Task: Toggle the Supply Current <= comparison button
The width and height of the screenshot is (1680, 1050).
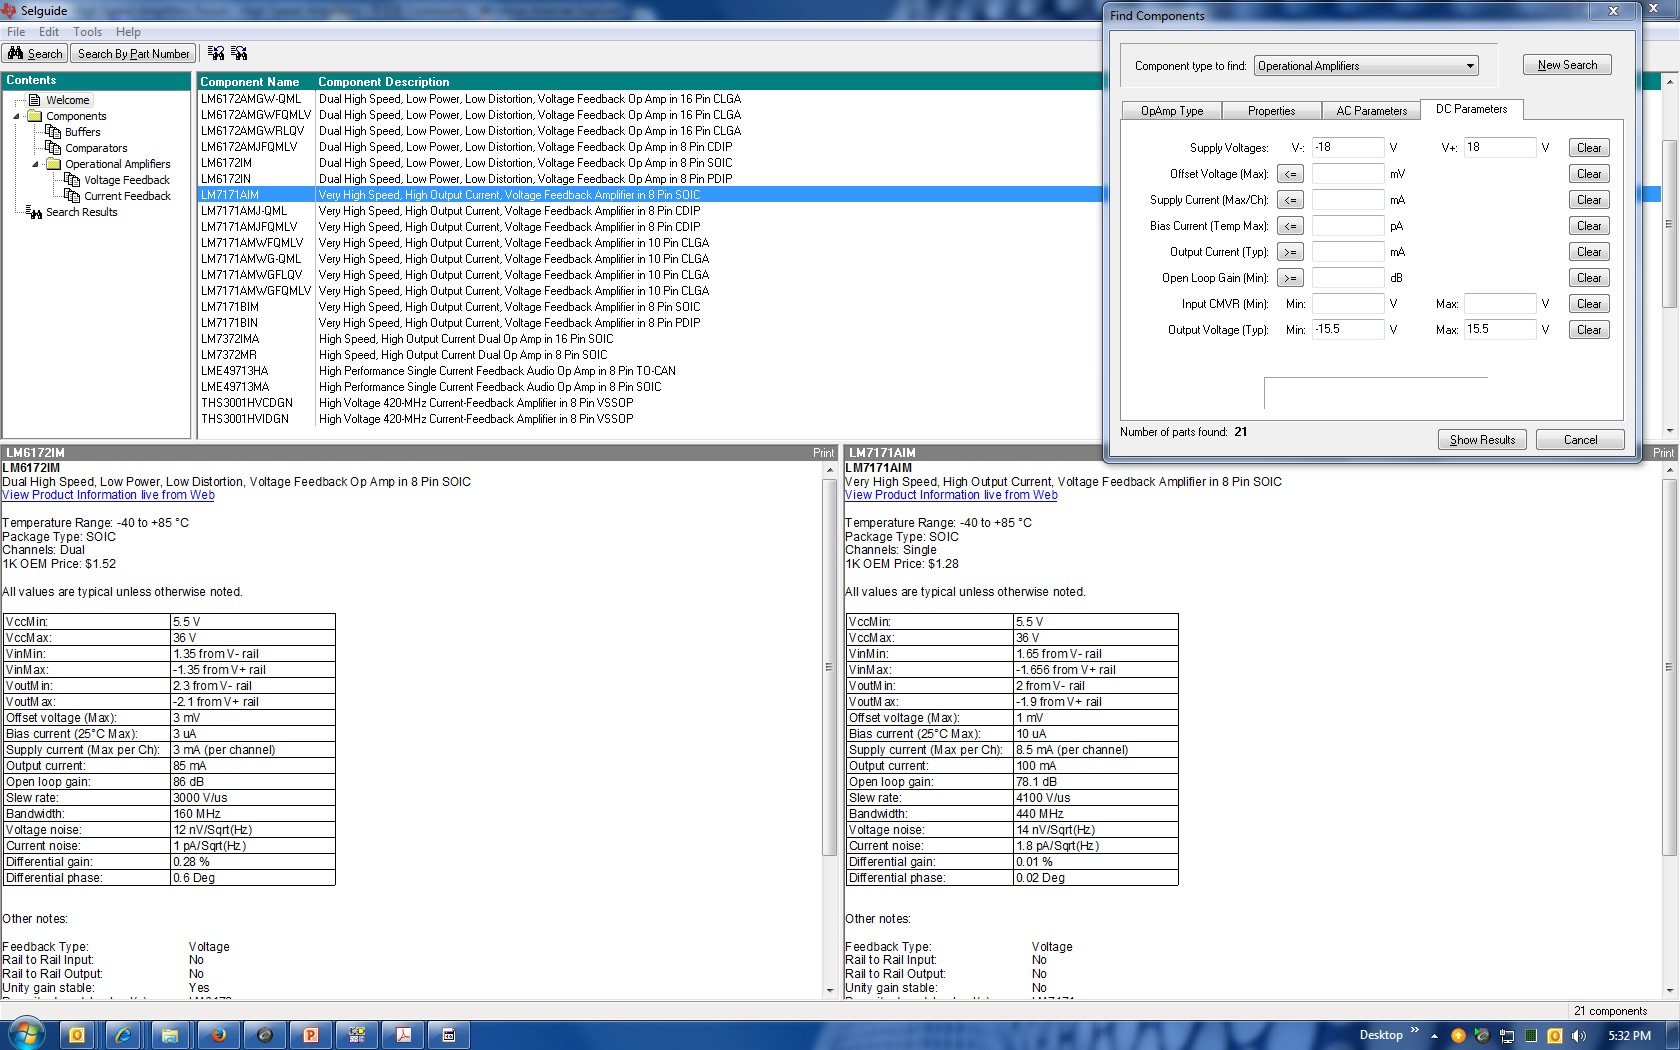Action: click(x=1290, y=200)
